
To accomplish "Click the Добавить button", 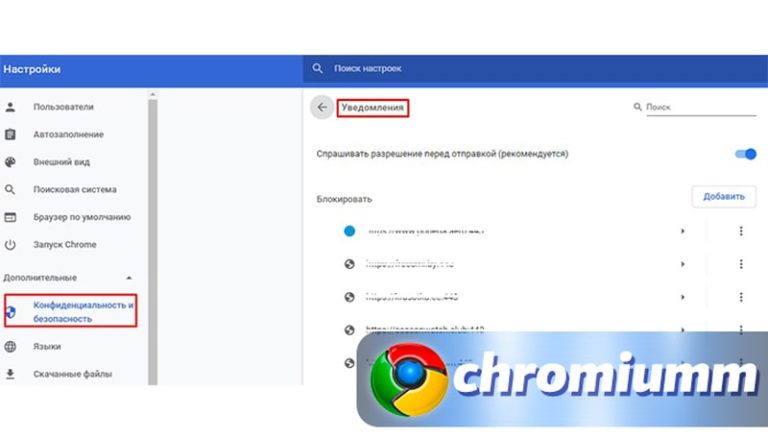I will [723, 196].
